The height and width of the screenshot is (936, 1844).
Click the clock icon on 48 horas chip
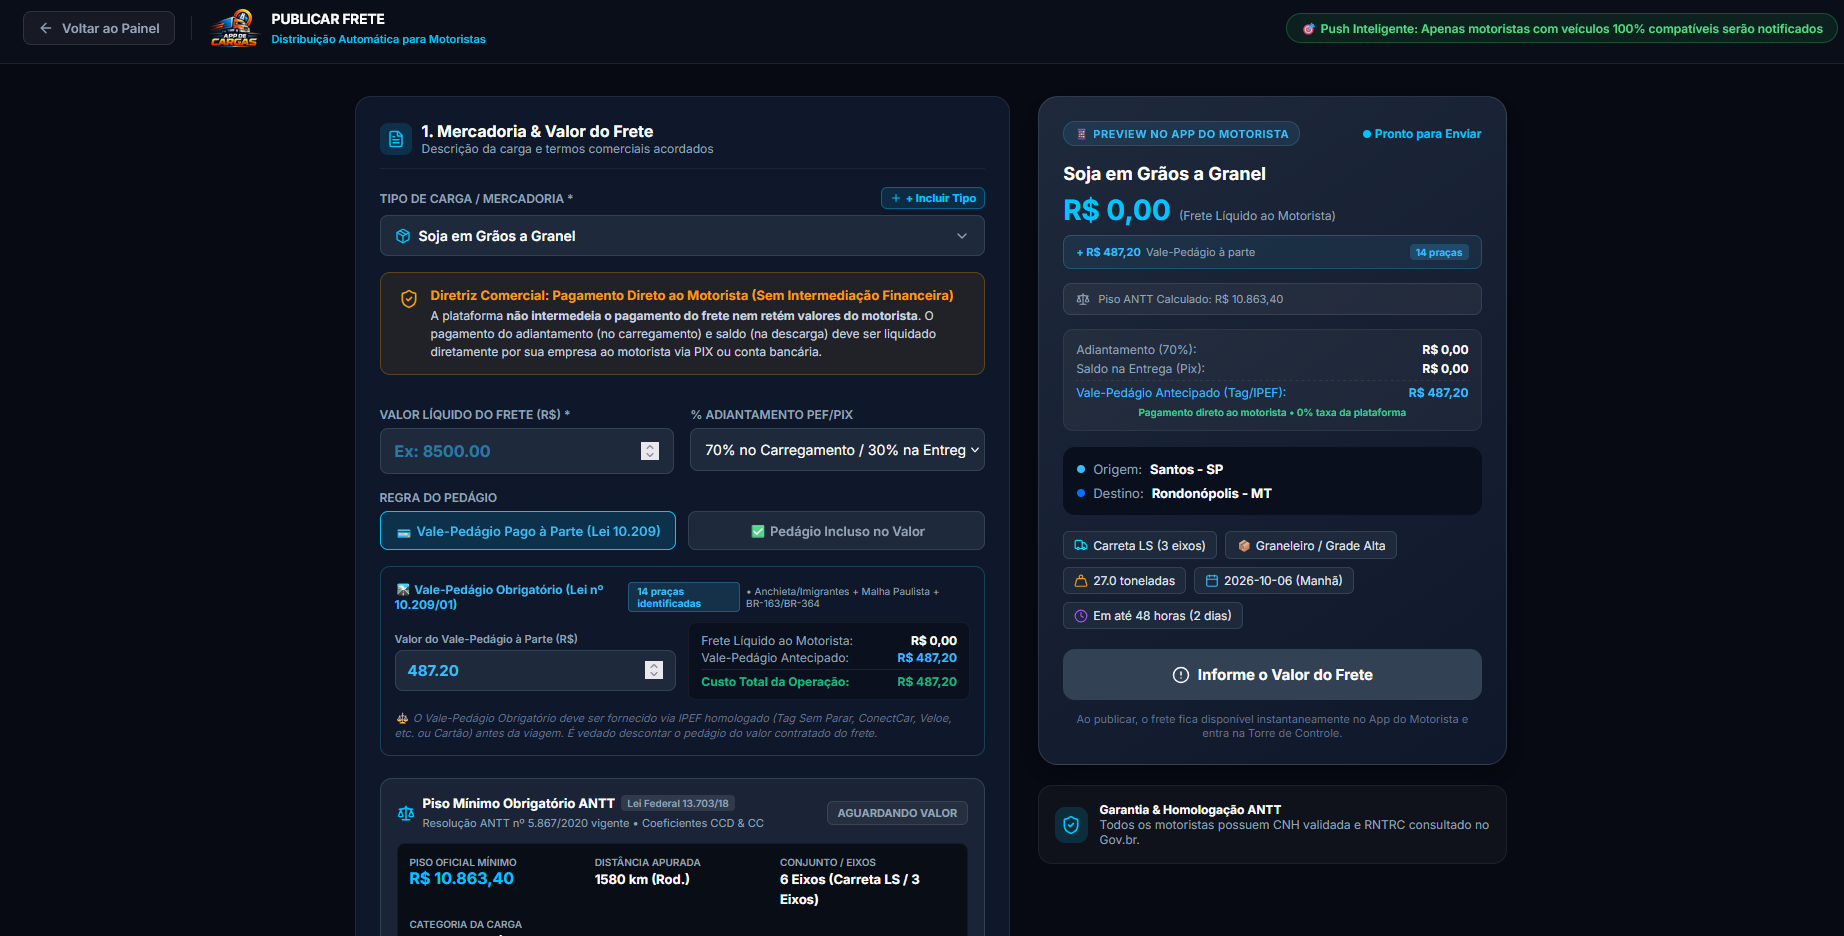pyautogui.click(x=1081, y=616)
